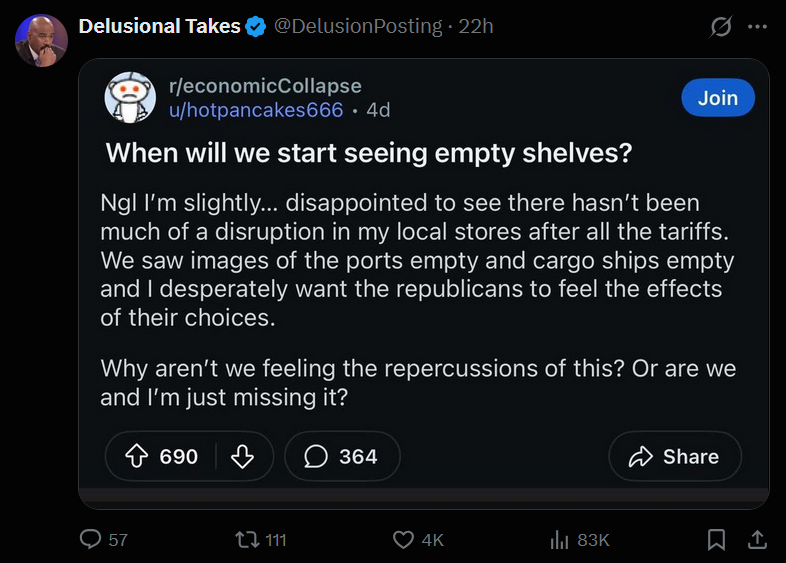Open the three-dot more options menu
The width and height of the screenshot is (786, 563).
pyautogui.click(x=757, y=27)
